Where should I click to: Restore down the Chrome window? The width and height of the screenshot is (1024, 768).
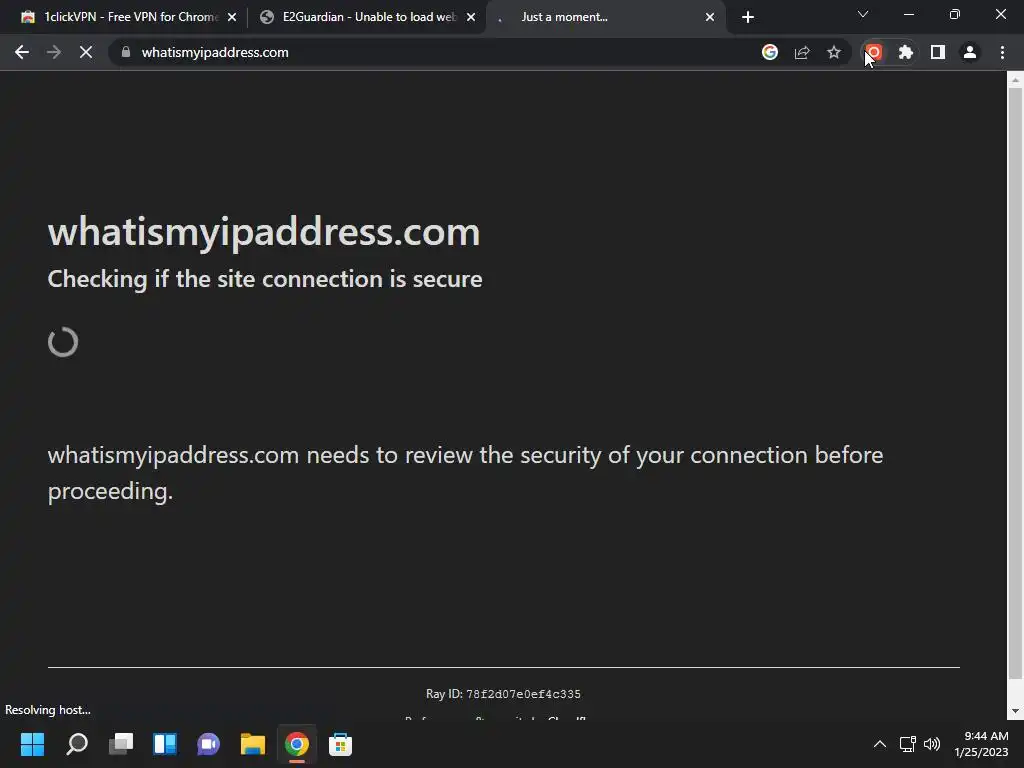pyautogui.click(x=955, y=14)
